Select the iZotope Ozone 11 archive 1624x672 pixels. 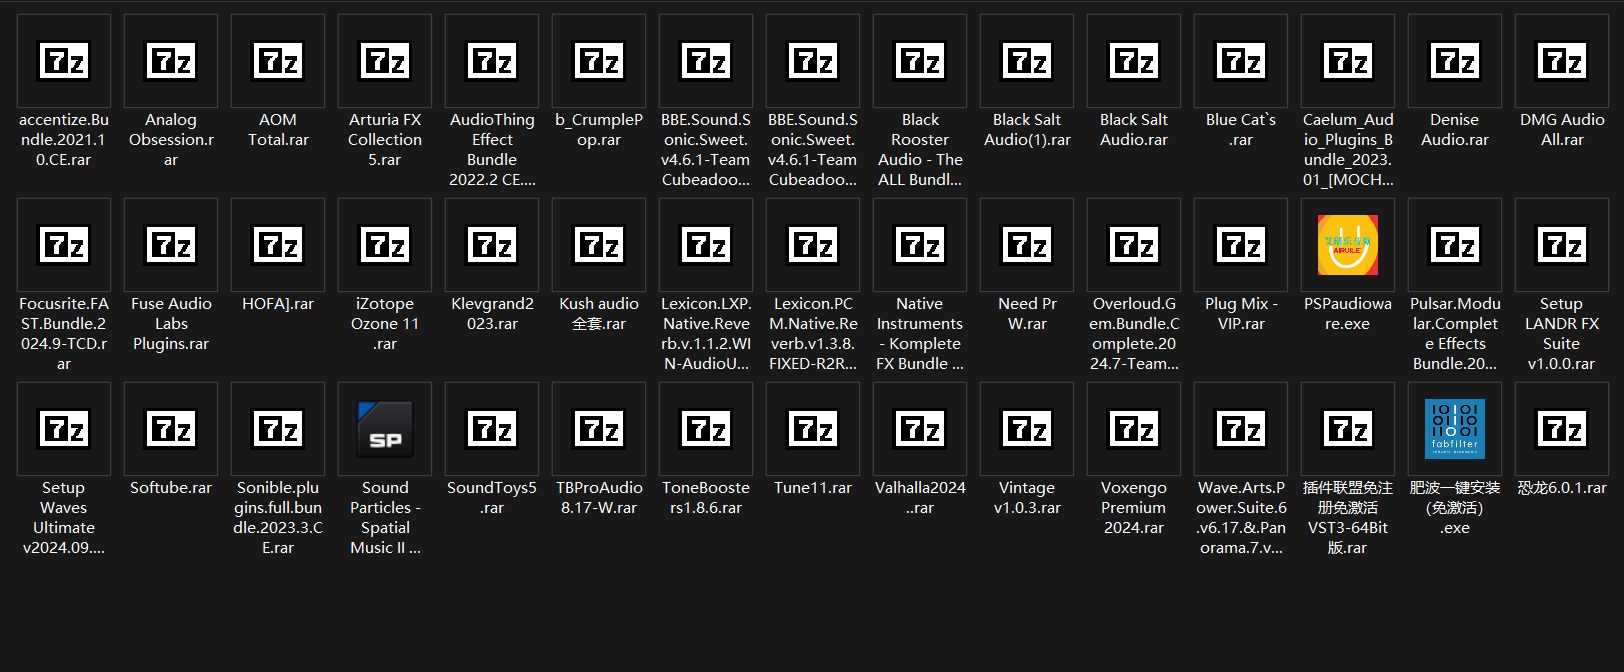tap(385, 245)
